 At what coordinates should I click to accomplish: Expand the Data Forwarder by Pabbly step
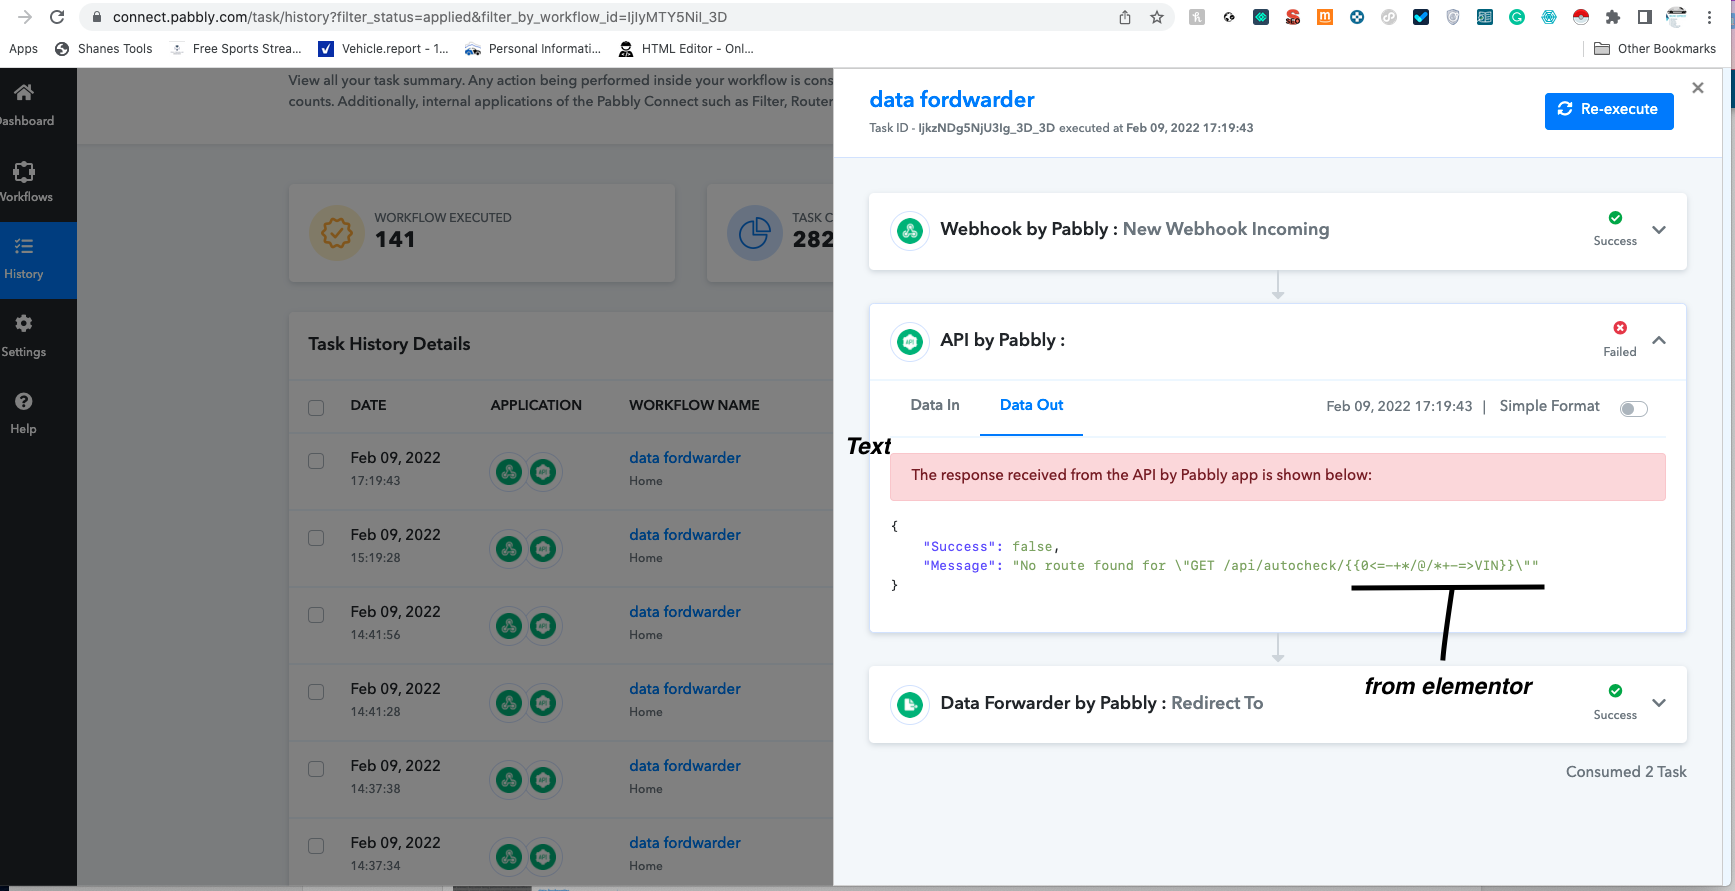point(1659,703)
